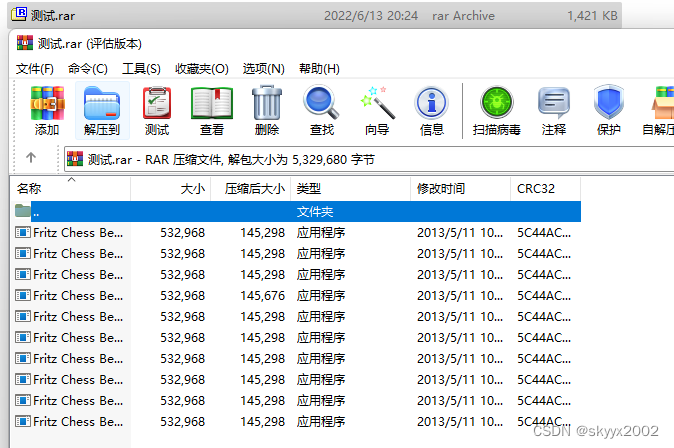
Task: Select the row with packed size 145,676
Action: click(x=295, y=295)
